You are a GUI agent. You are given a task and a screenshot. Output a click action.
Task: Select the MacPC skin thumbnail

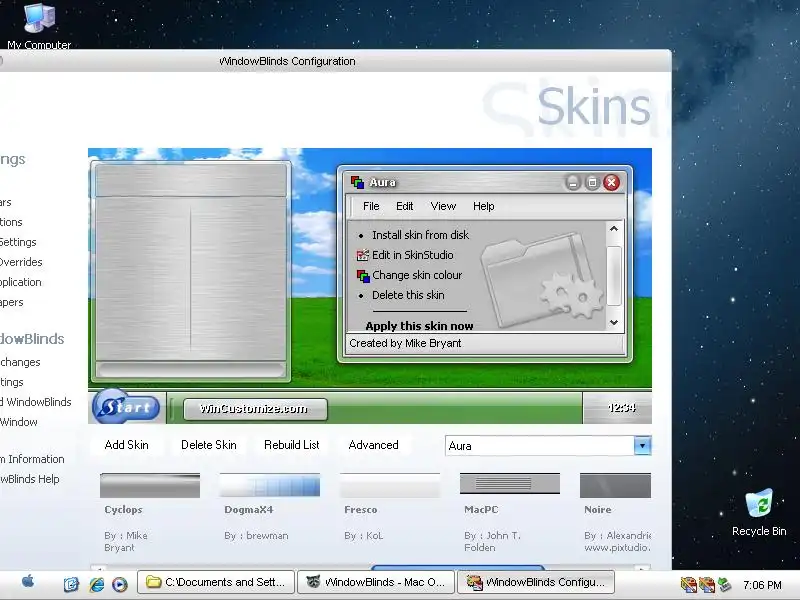click(x=510, y=484)
